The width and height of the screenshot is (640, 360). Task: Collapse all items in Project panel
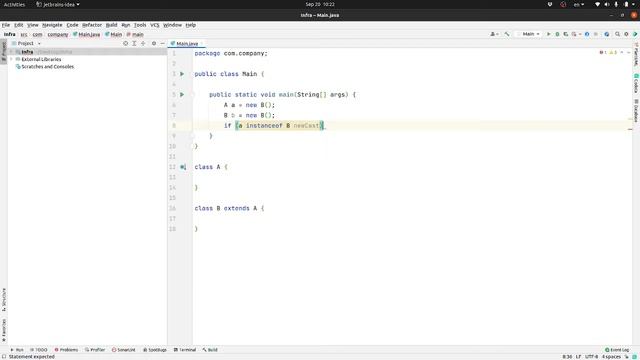pyautogui.click(x=143, y=43)
